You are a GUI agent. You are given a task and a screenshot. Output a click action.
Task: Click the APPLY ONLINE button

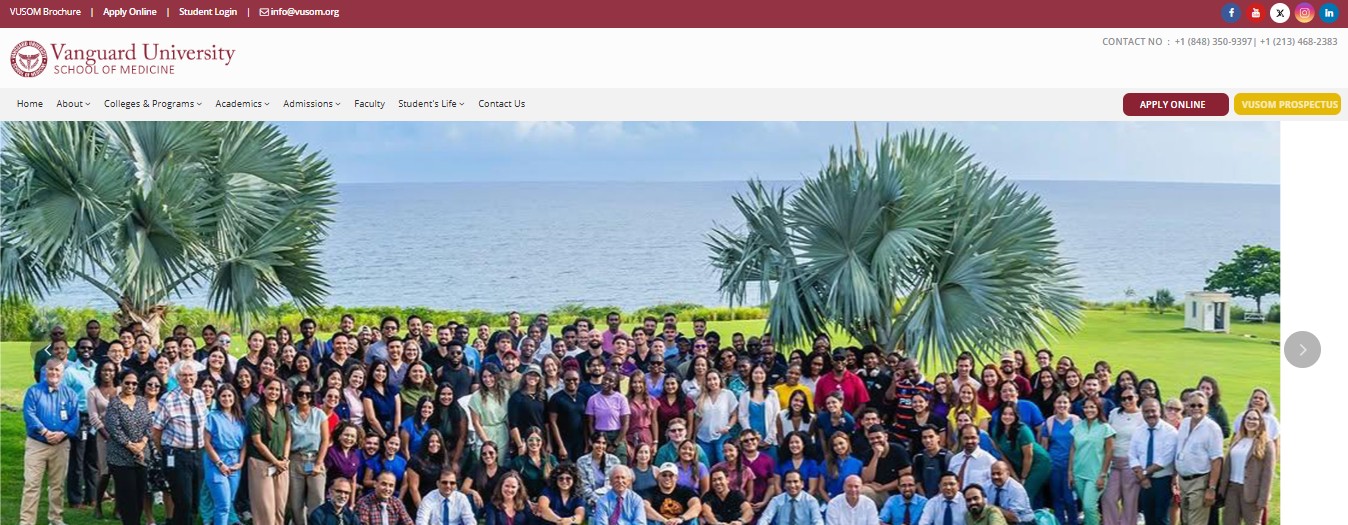1175,104
